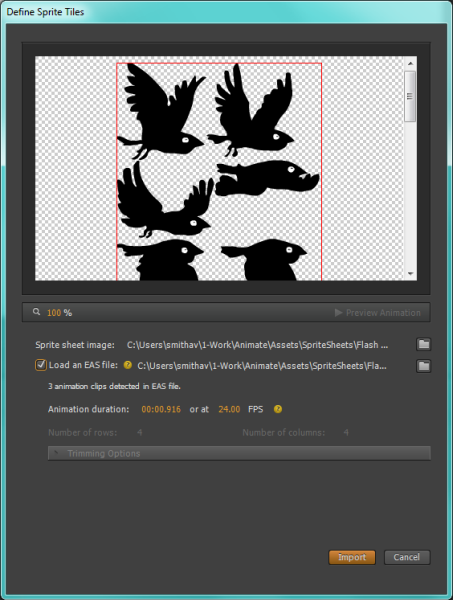Click the Cancel button
Screen dimensions: 453x600
pos(407,557)
